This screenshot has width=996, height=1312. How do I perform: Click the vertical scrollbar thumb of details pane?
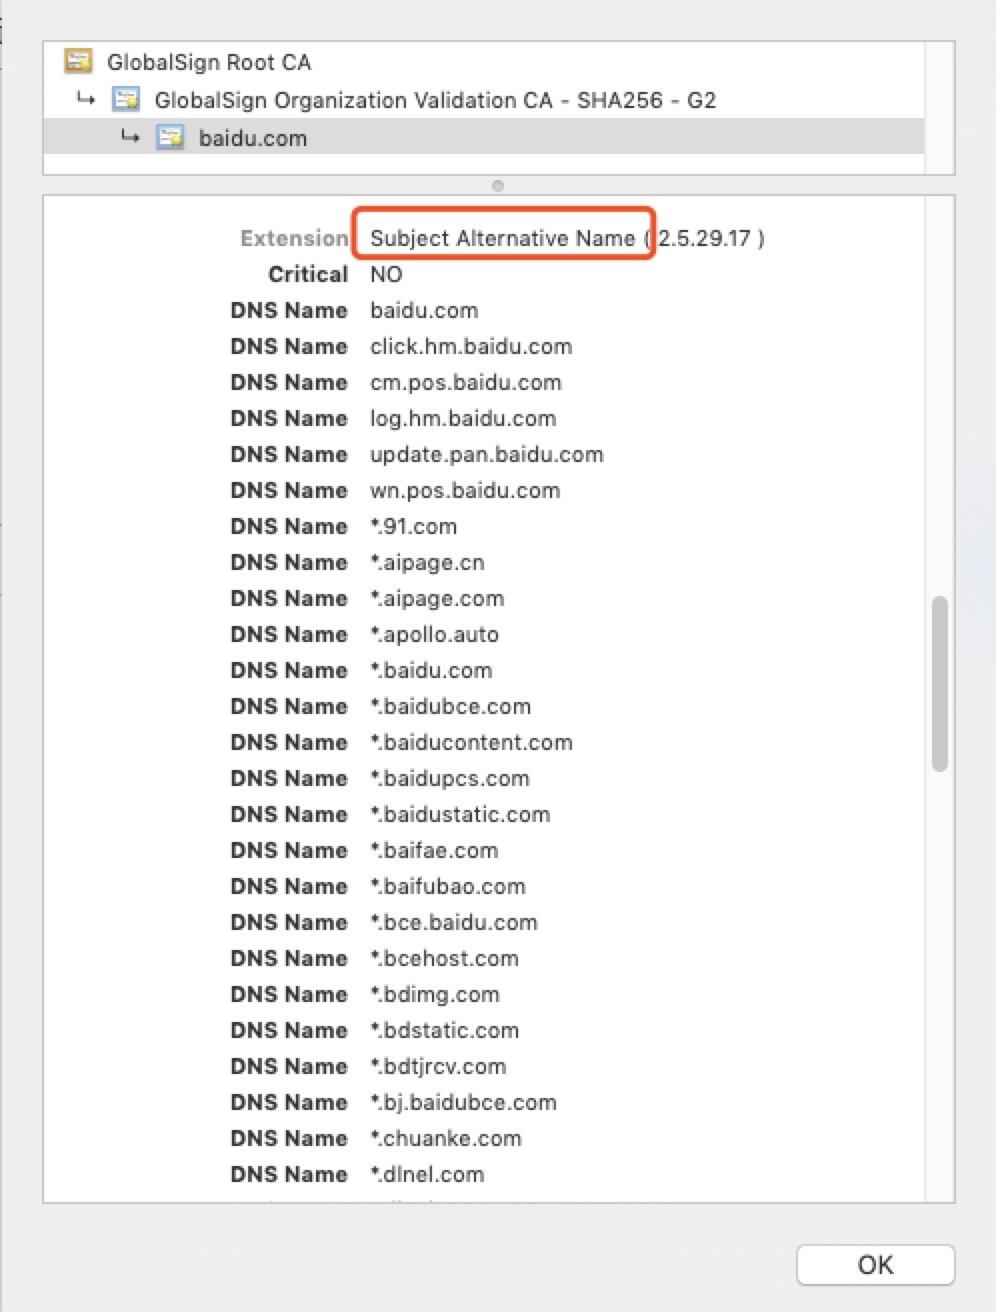(x=939, y=684)
